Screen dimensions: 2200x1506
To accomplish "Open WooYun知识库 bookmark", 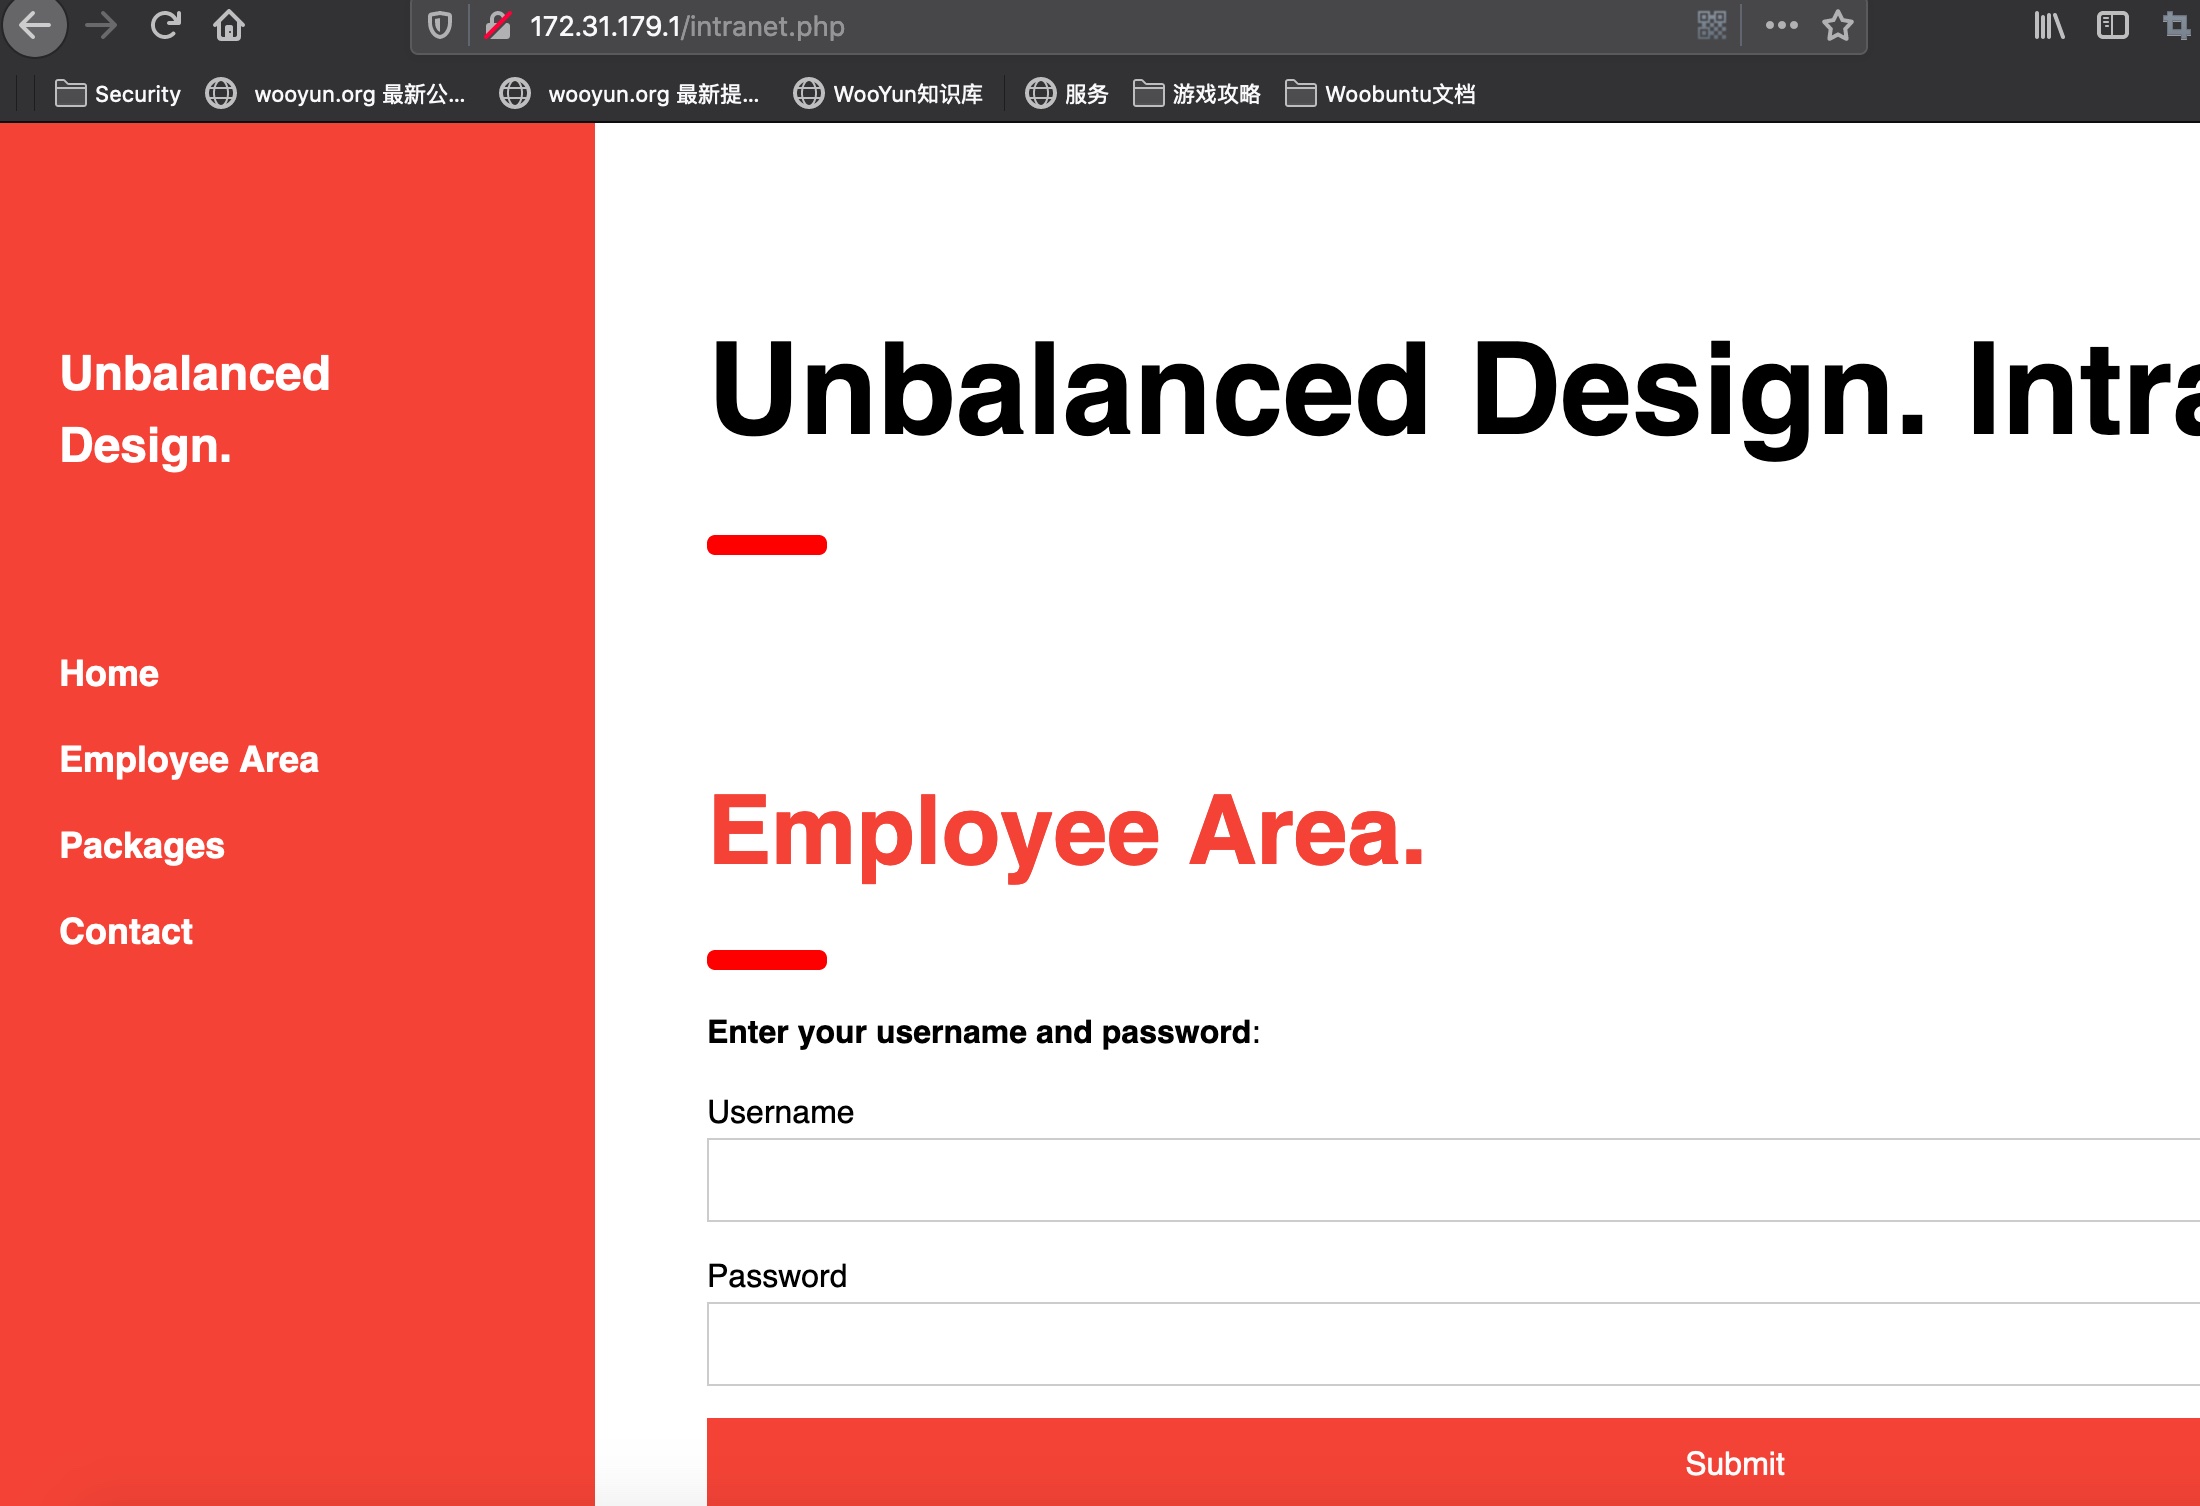I will coord(888,94).
